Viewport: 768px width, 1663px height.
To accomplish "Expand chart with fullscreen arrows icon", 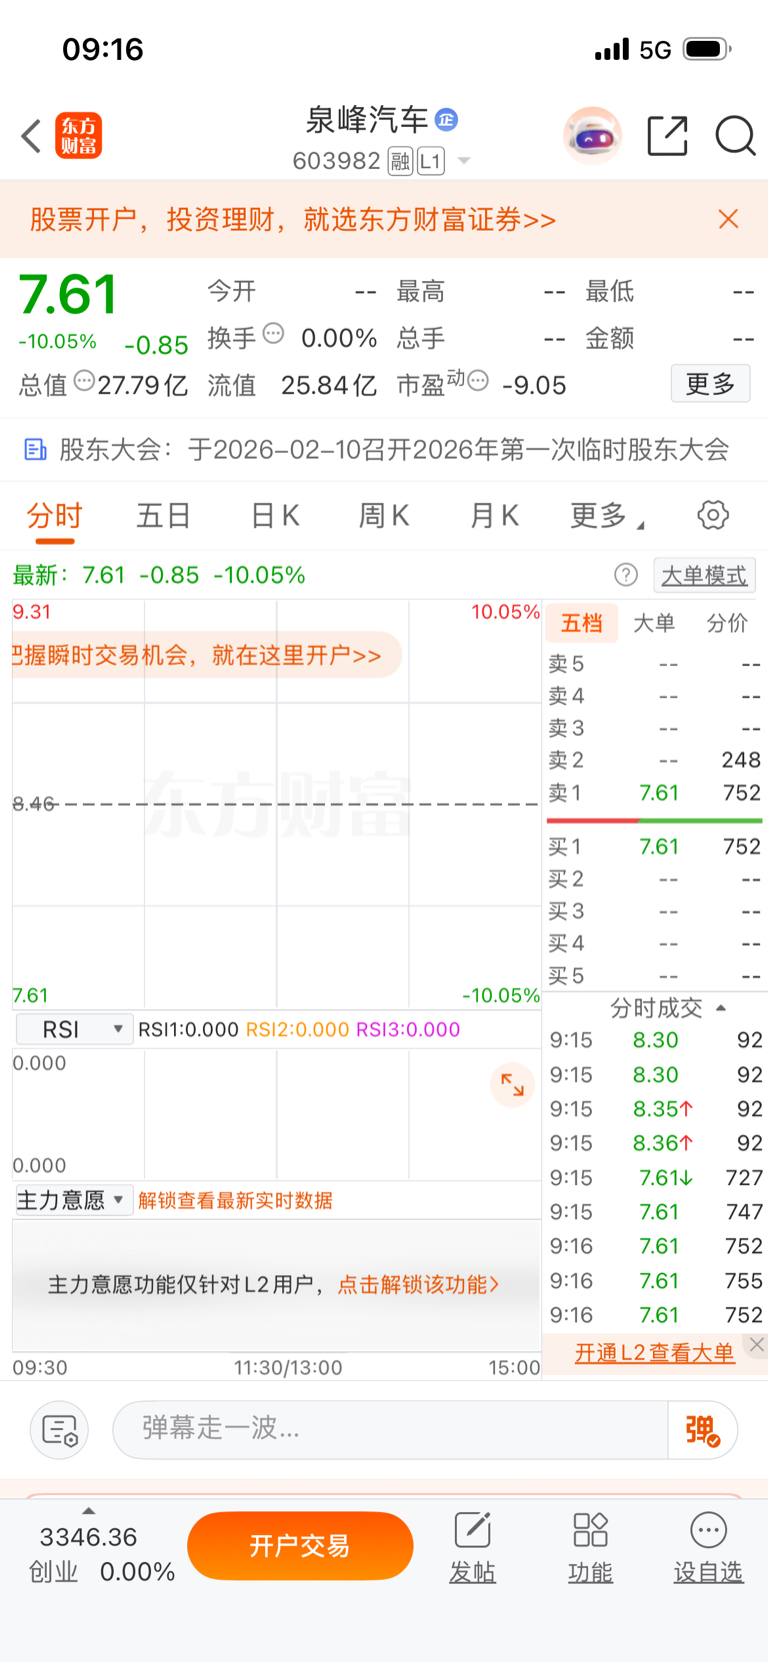I will coord(512,1085).
